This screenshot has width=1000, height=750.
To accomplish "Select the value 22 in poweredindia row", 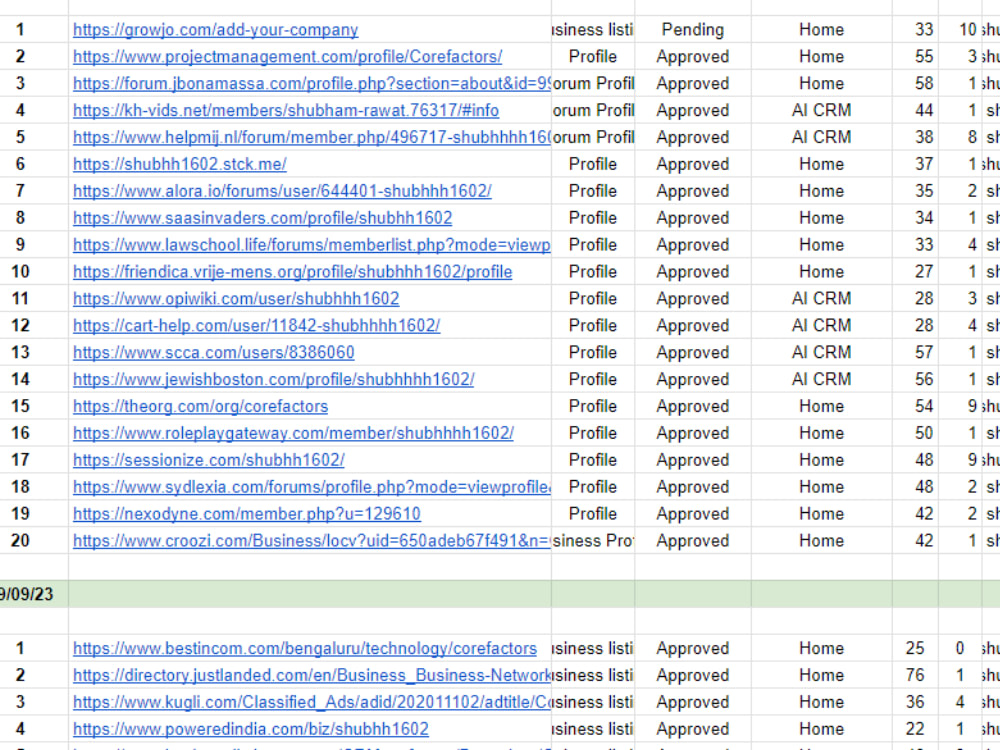I will coord(915,728).
